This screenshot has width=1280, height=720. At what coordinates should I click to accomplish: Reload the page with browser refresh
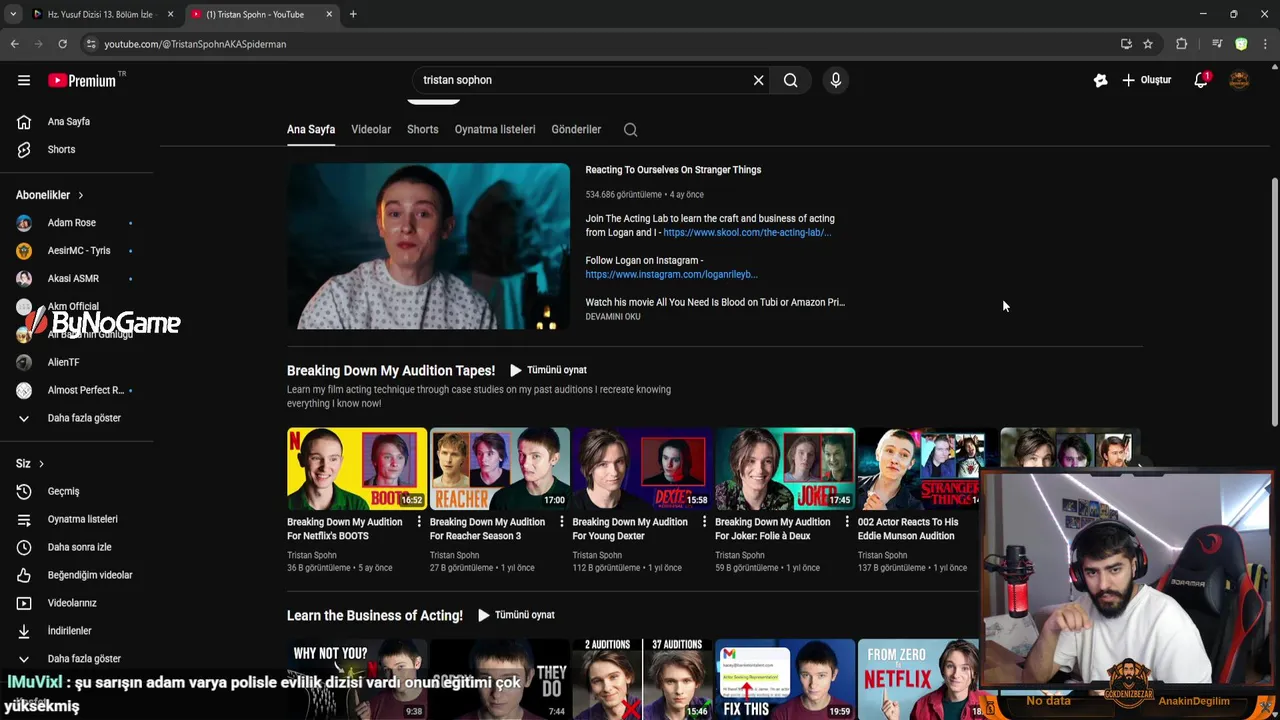point(62,44)
